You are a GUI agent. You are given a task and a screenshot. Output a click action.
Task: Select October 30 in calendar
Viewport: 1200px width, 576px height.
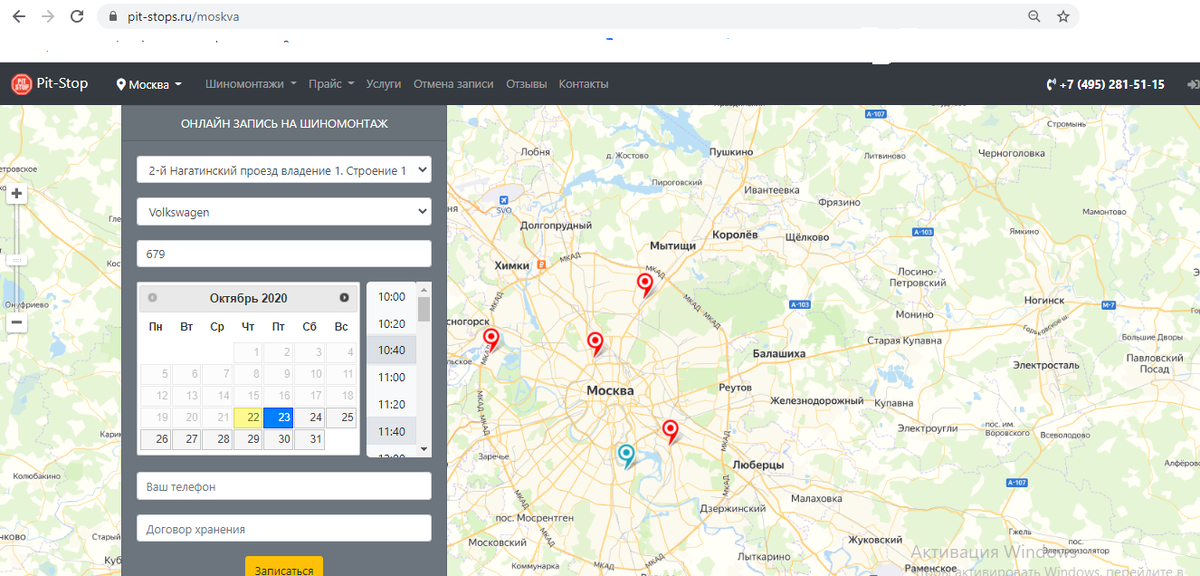[x=279, y=439]
